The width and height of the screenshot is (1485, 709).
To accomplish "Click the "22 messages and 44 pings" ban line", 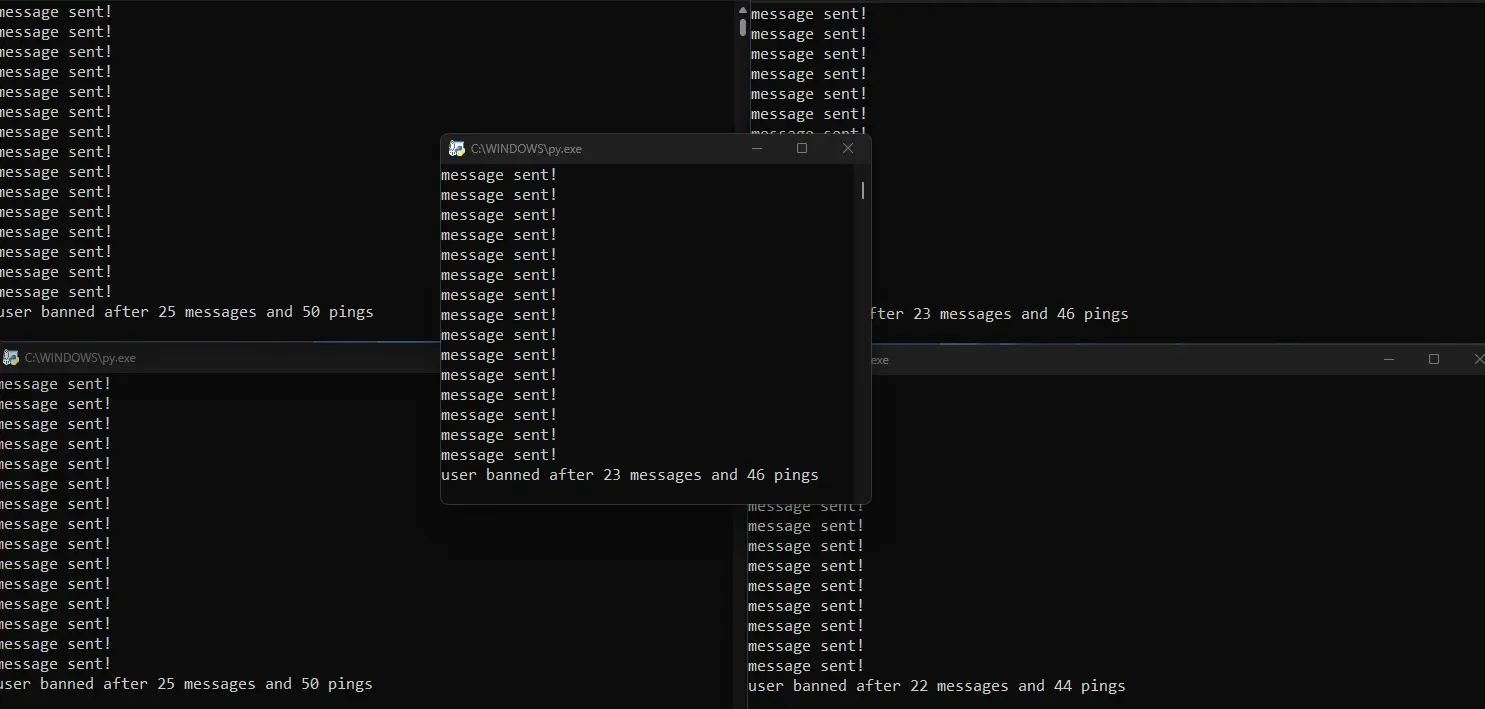I will (936, 686).
